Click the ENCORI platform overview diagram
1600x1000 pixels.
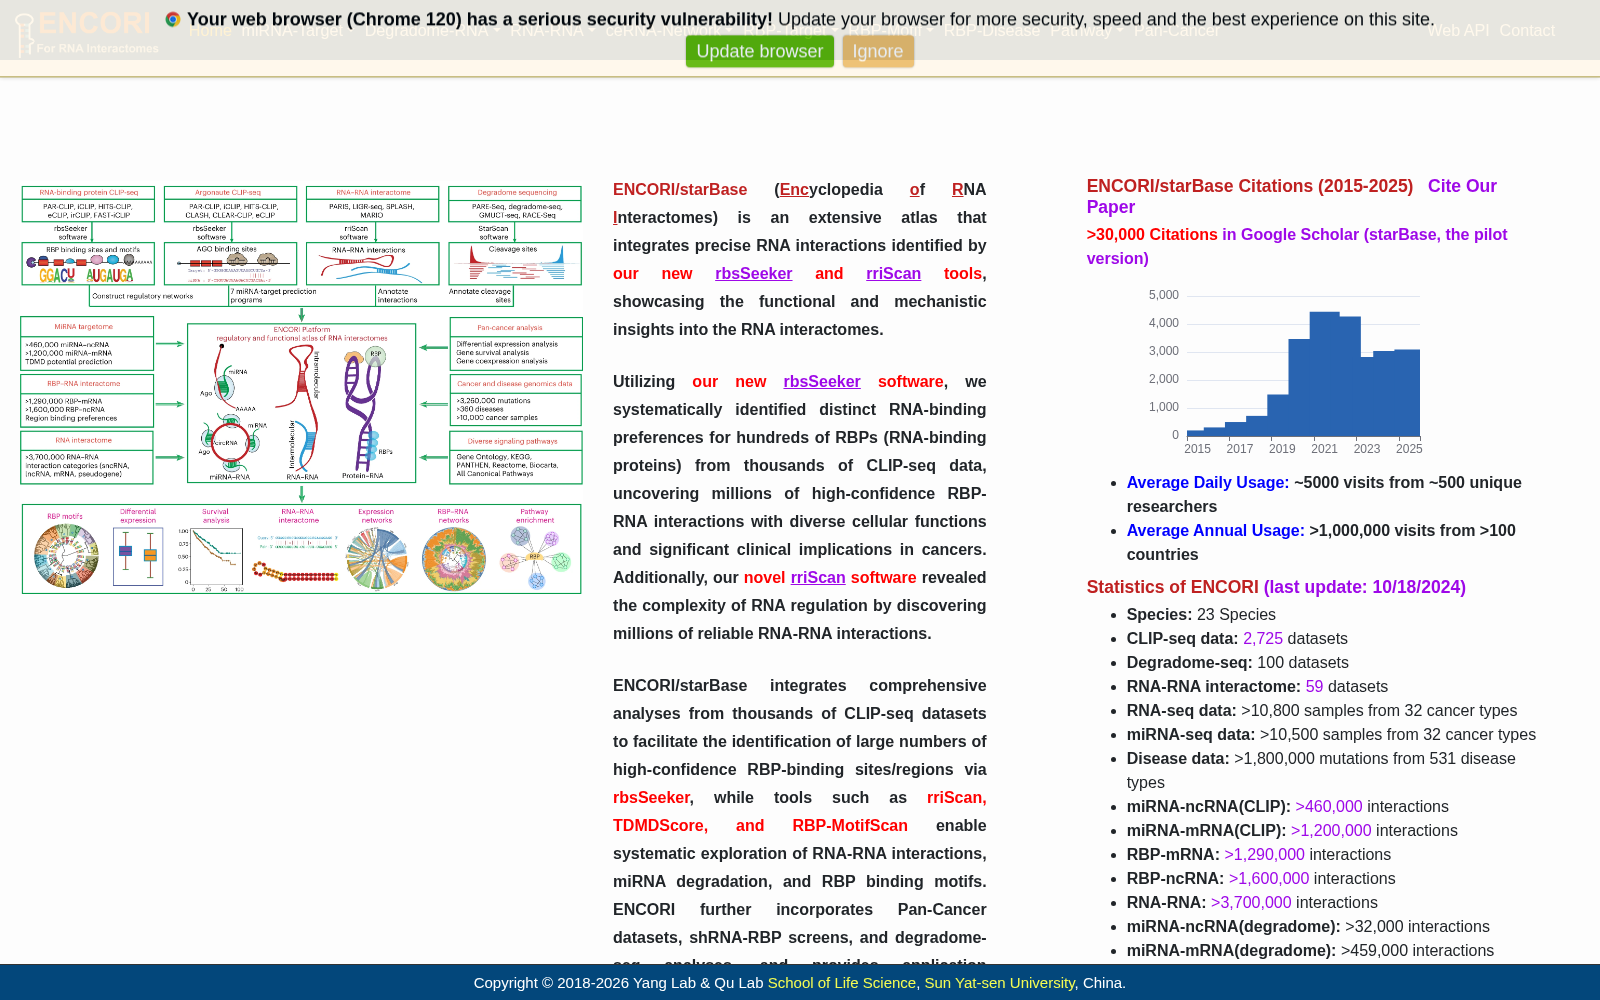coord(302,390)
